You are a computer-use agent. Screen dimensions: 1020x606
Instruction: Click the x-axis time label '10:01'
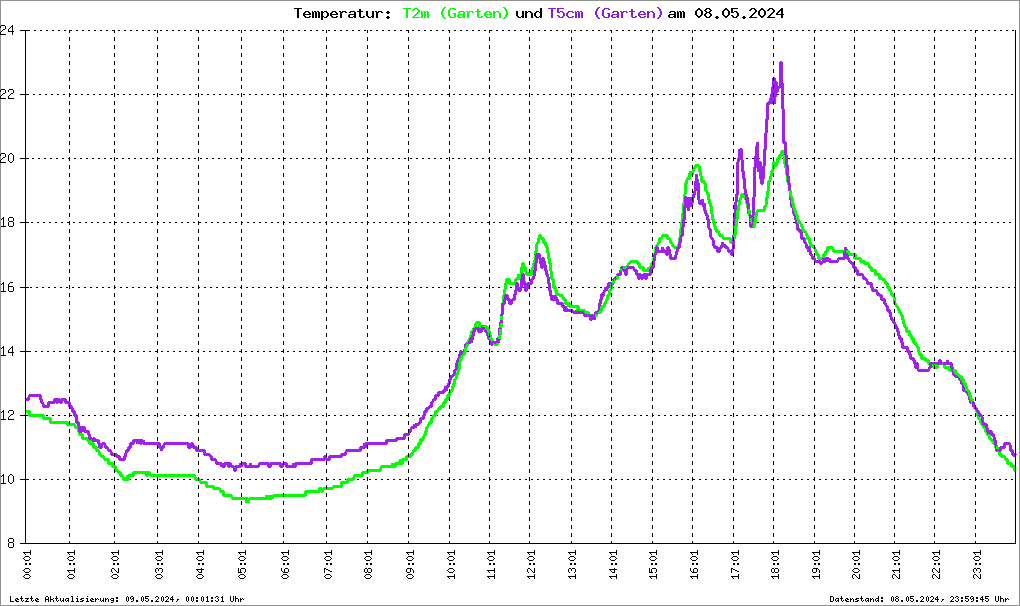451,564
